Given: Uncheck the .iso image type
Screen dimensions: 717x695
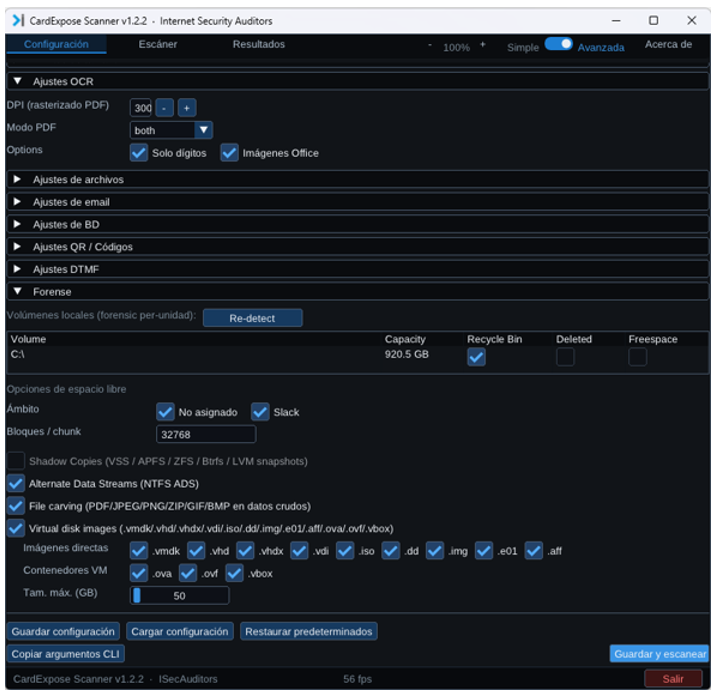Looking at the screenshot, I should (345, 551).
